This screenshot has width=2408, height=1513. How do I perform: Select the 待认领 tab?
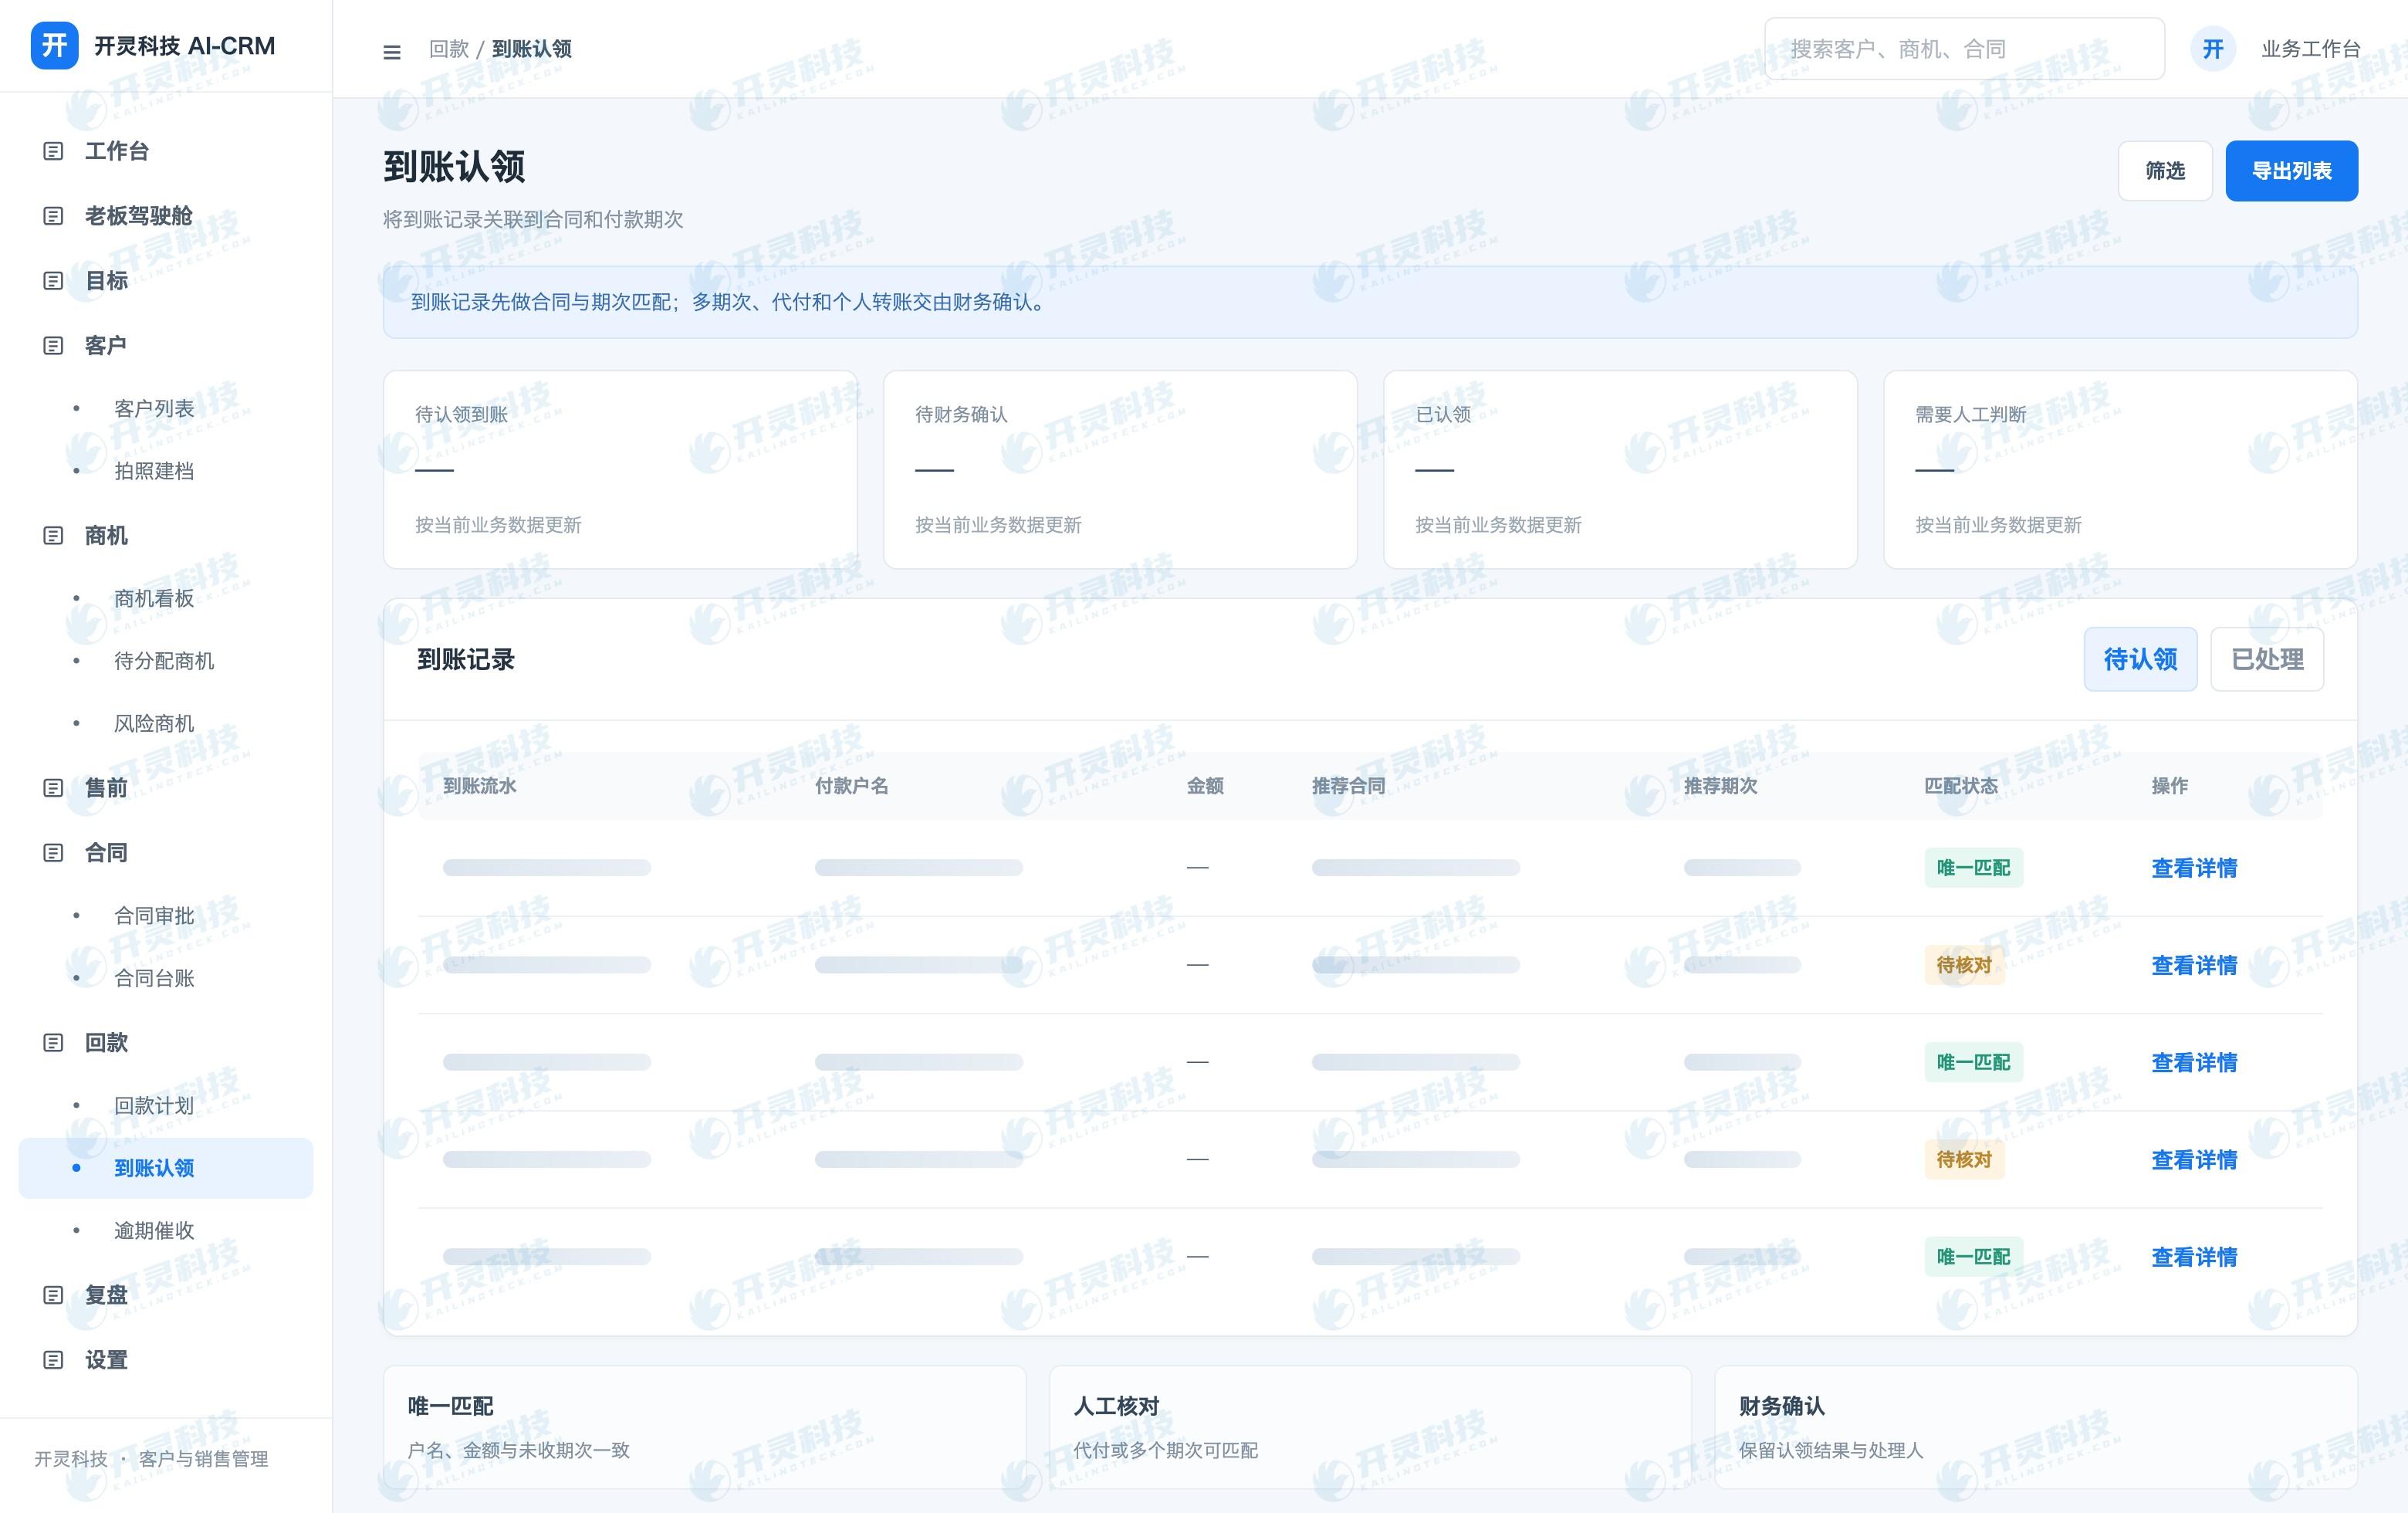pyautogui.click(x=2141, y=659)
